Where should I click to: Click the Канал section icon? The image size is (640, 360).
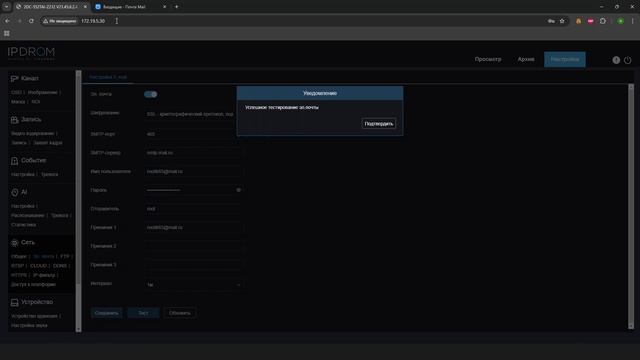click(15, 78)
